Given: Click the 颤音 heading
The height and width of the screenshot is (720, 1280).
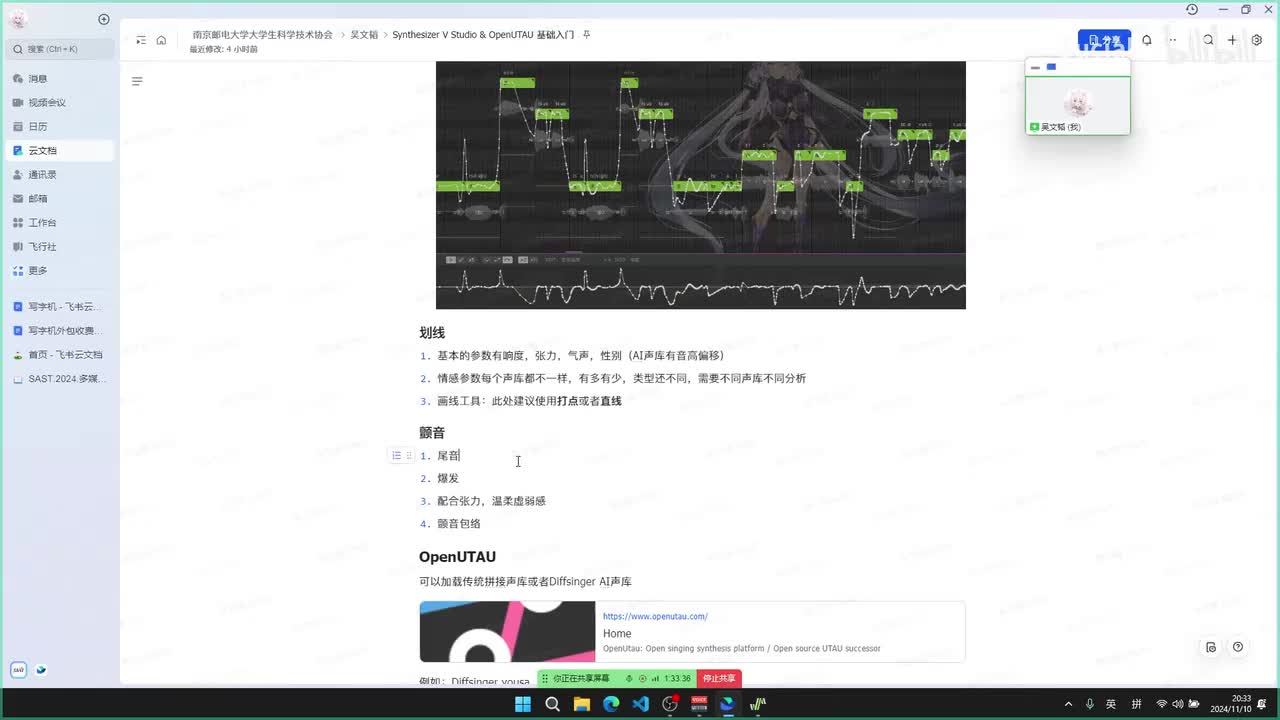Looking at the screenshot, I should click(432, 432).
